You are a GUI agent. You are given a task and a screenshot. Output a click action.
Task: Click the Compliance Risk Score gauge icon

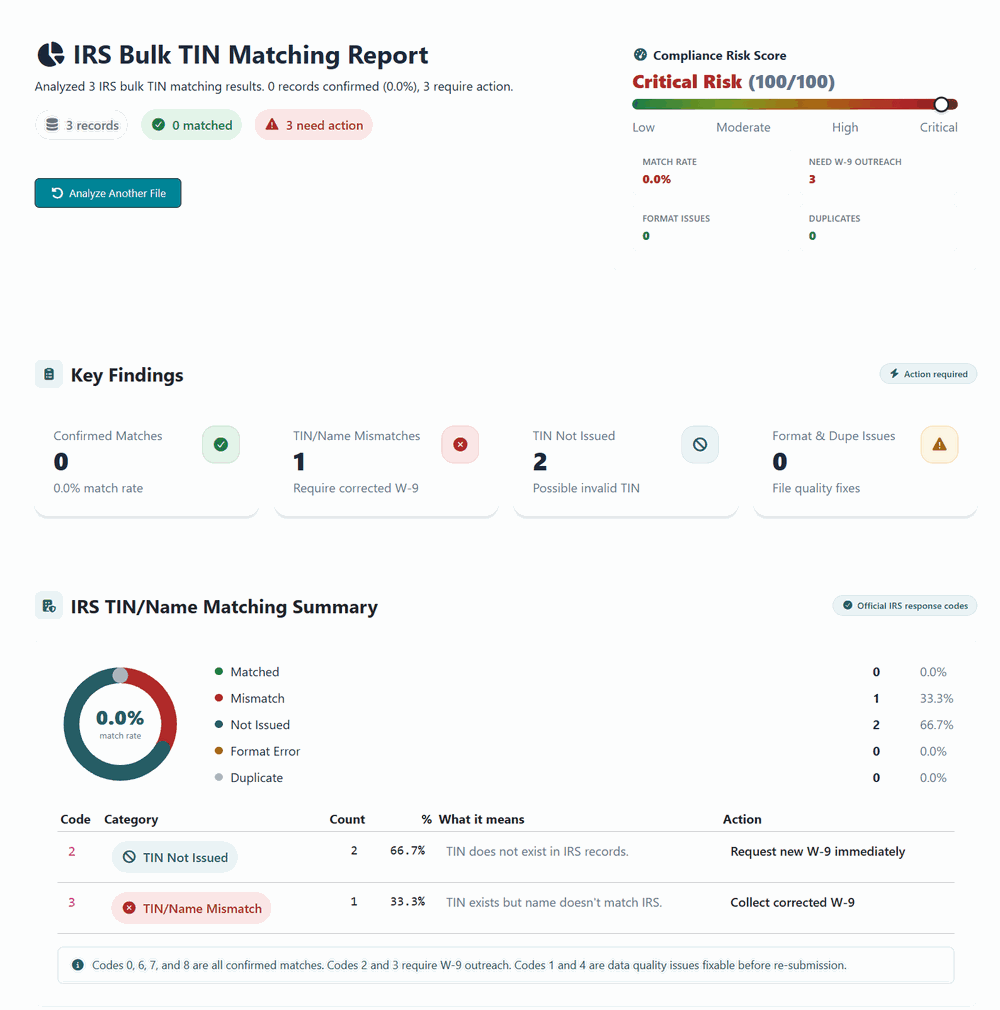pos(640,55)
